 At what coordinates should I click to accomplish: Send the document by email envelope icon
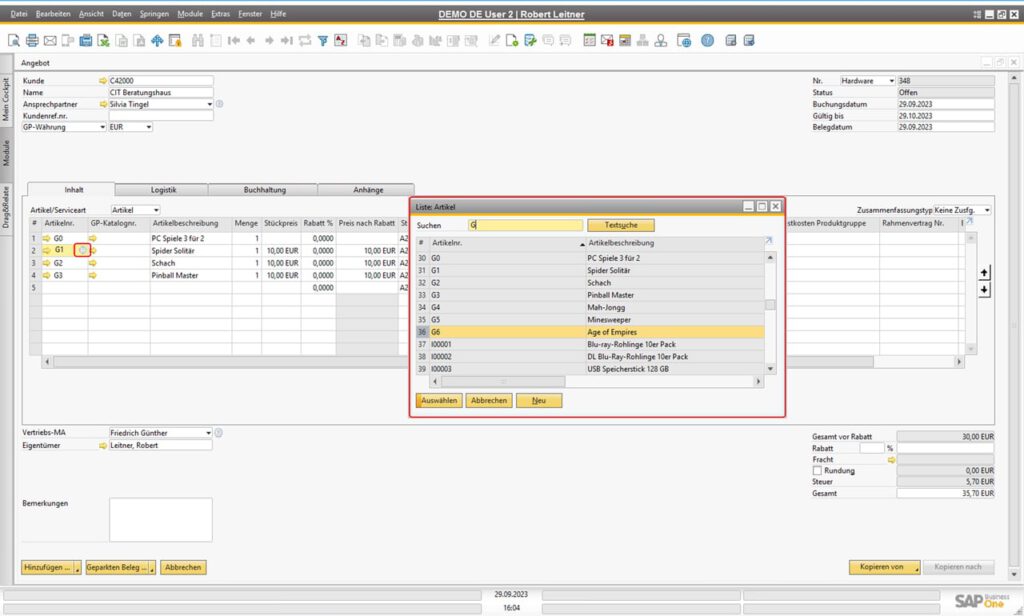coord(50,41)
